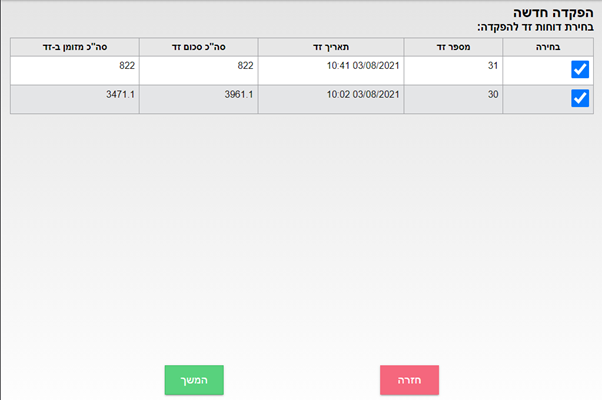Click empty space in row 30 selection cell
602x400 pixels.
coord(530,99)
